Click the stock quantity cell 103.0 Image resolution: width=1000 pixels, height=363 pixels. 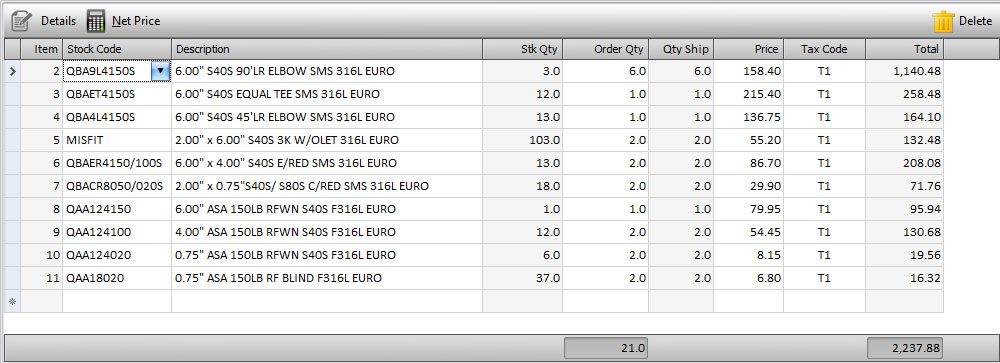[522, 140]
